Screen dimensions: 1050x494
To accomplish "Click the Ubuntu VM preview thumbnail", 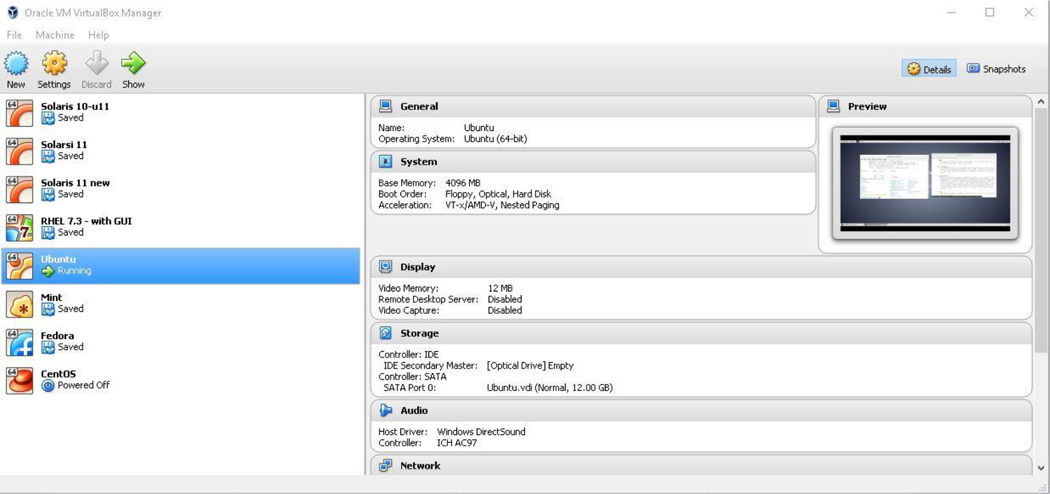I will [x=925, y=183].
